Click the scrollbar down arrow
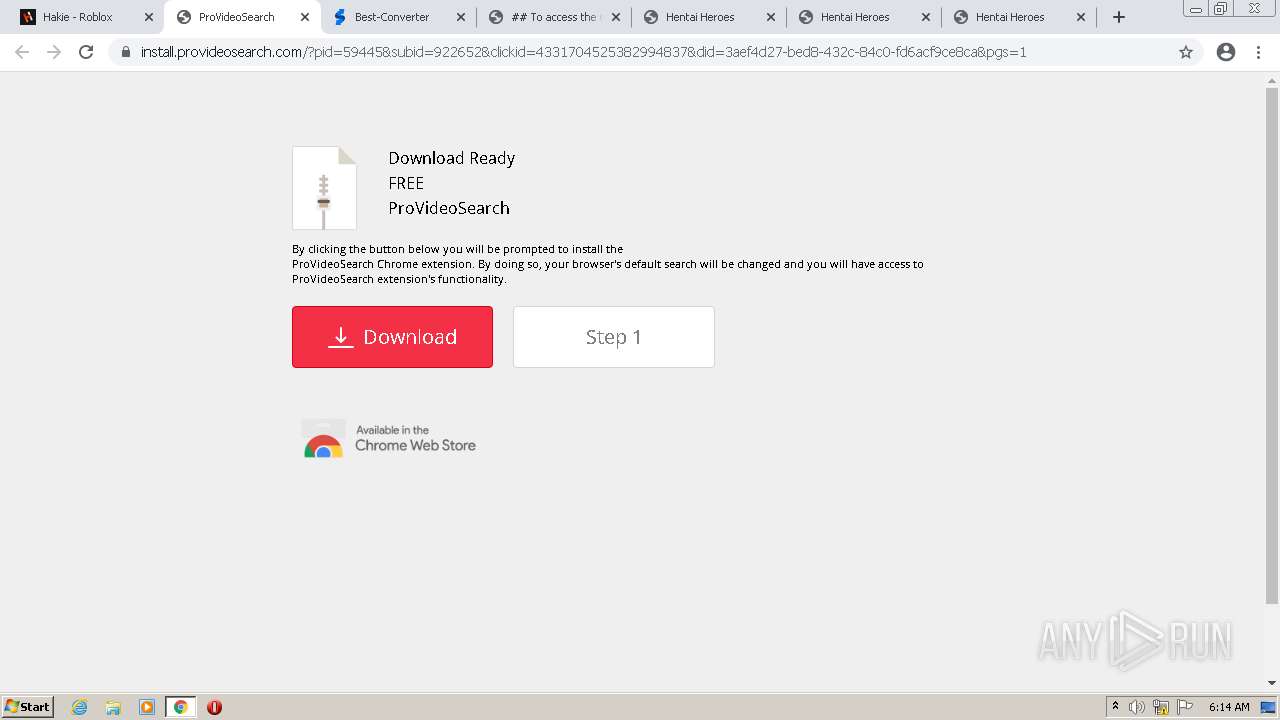 1272,684
